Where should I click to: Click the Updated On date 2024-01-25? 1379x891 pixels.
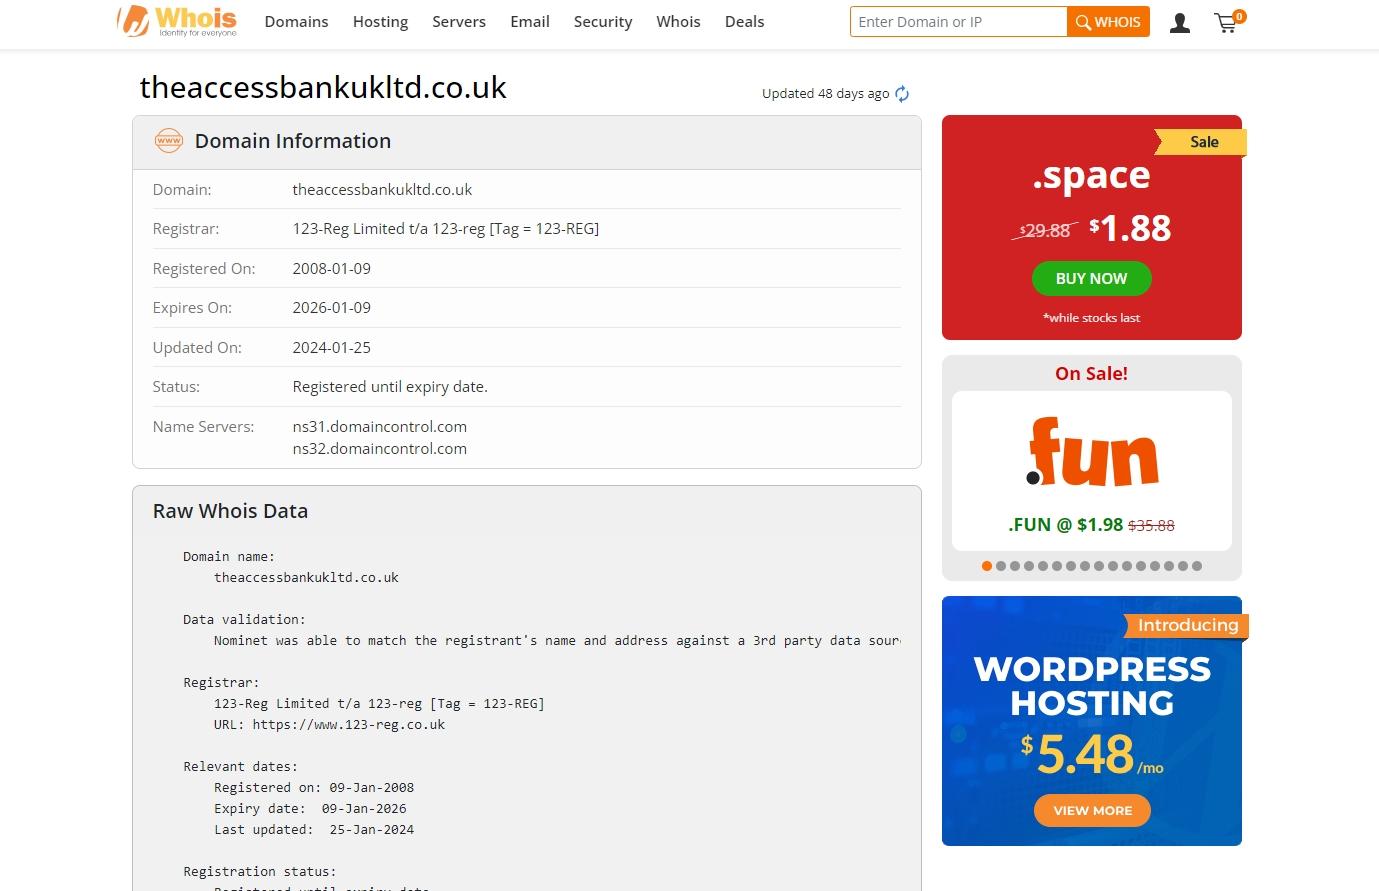331,348
